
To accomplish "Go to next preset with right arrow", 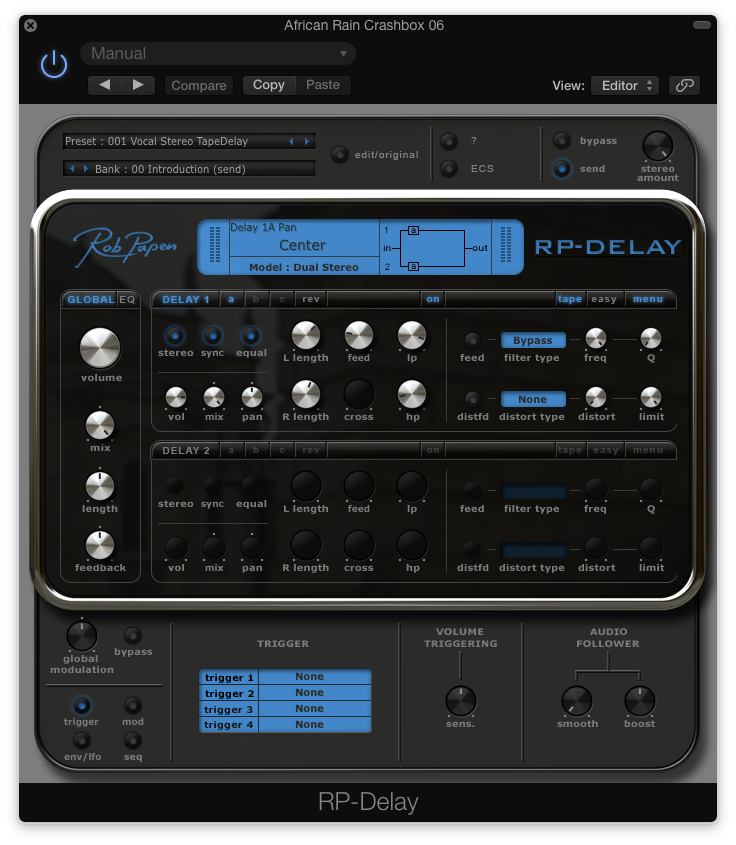I will tap(138, 85).
